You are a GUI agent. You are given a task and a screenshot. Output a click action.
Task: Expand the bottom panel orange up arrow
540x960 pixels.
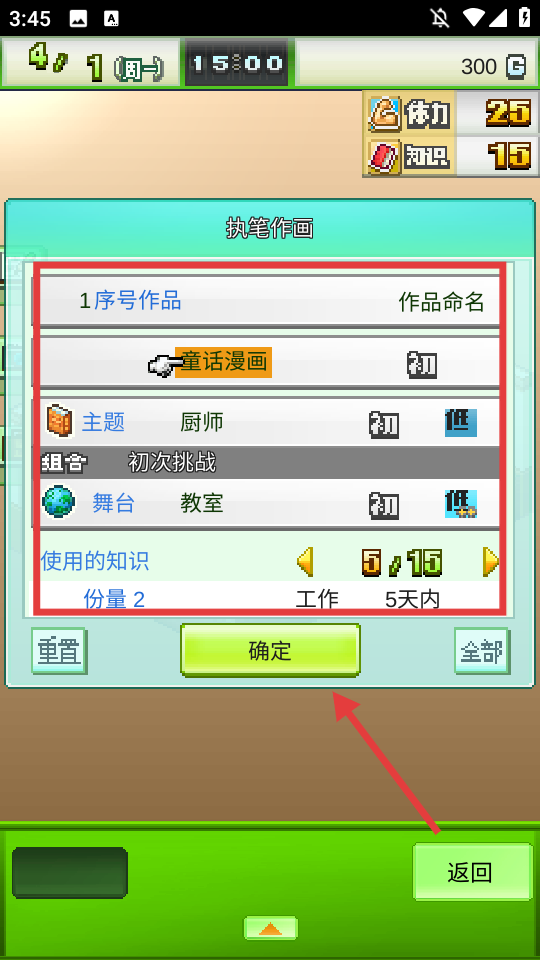pos(271,928)
